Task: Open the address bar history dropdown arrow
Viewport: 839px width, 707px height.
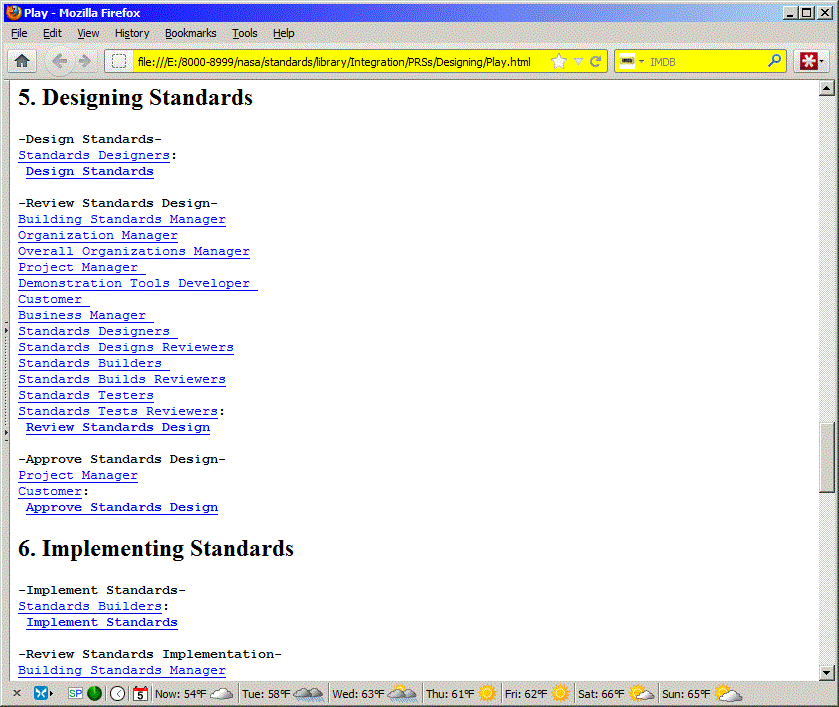Action: coord(578,62)
